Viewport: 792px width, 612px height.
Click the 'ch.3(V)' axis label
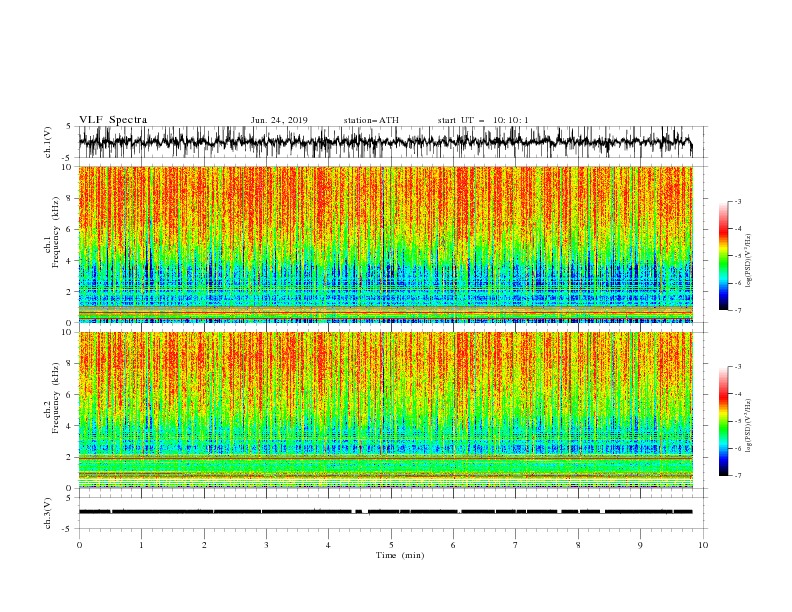48,513
